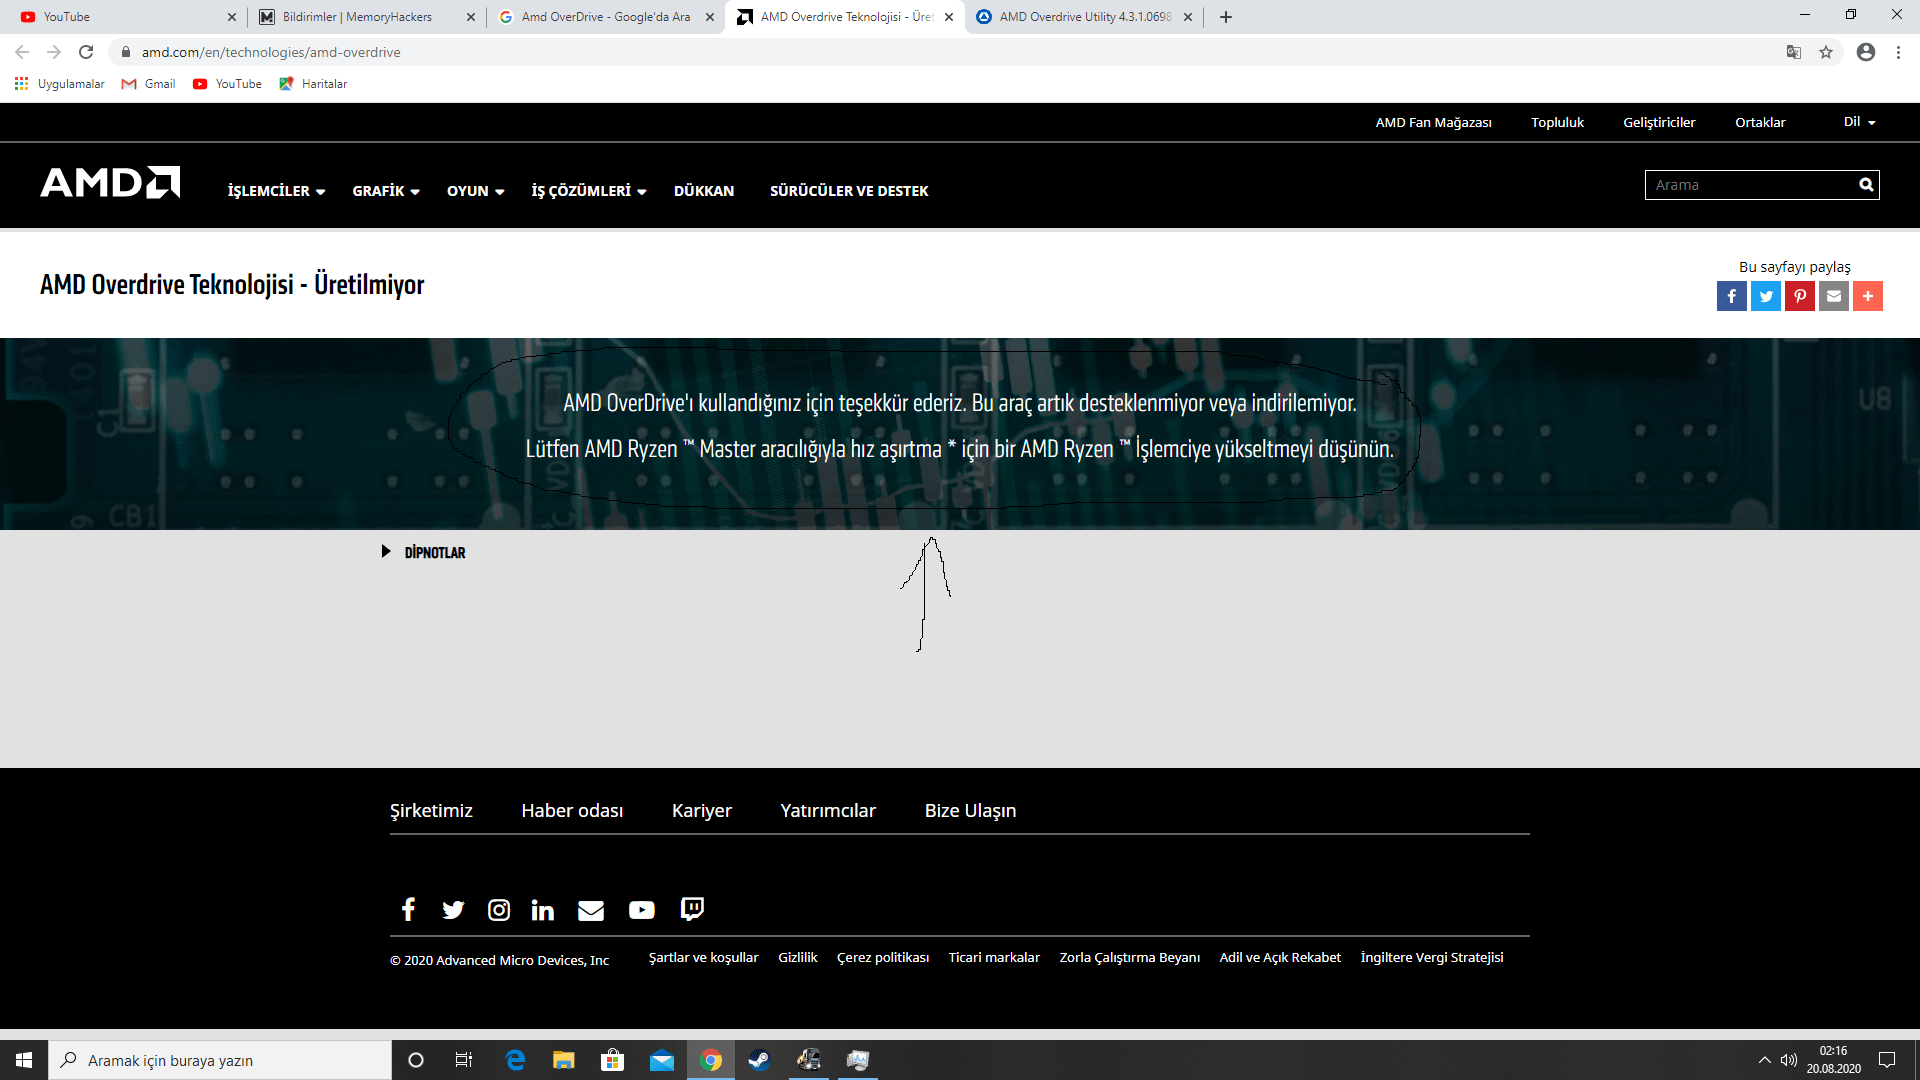Open Google Translate icon in address bar
This screenshot has width=1920, height=1080.
point(1794,52)
